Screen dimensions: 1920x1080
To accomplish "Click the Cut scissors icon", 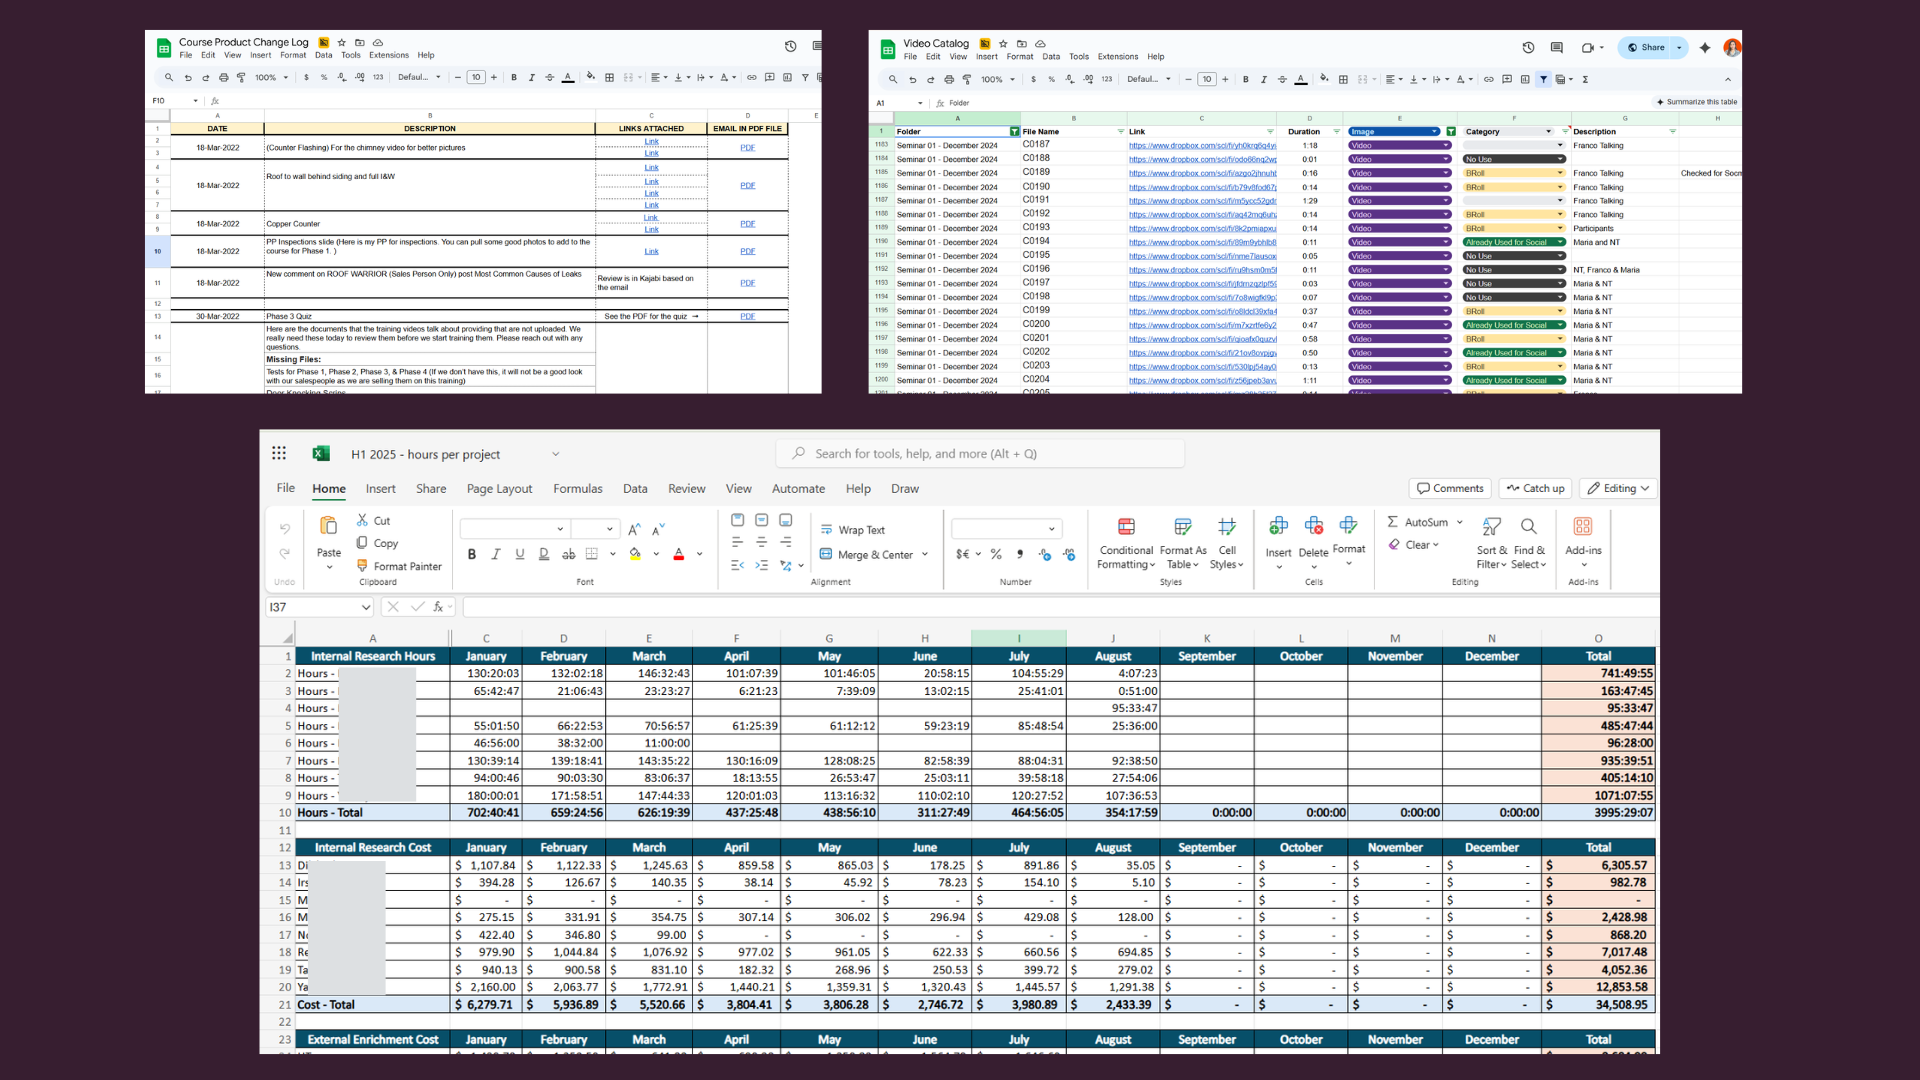I will coord(362,520).
